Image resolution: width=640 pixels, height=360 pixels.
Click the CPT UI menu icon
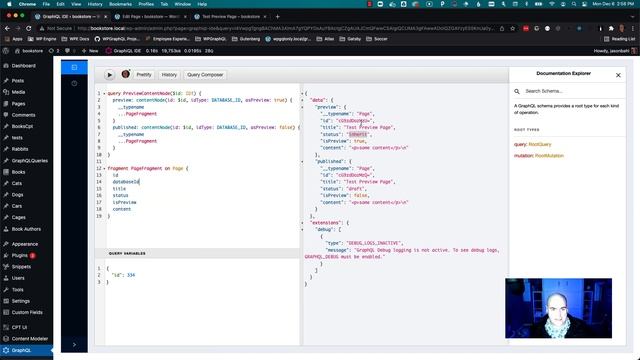pos(6,327)
